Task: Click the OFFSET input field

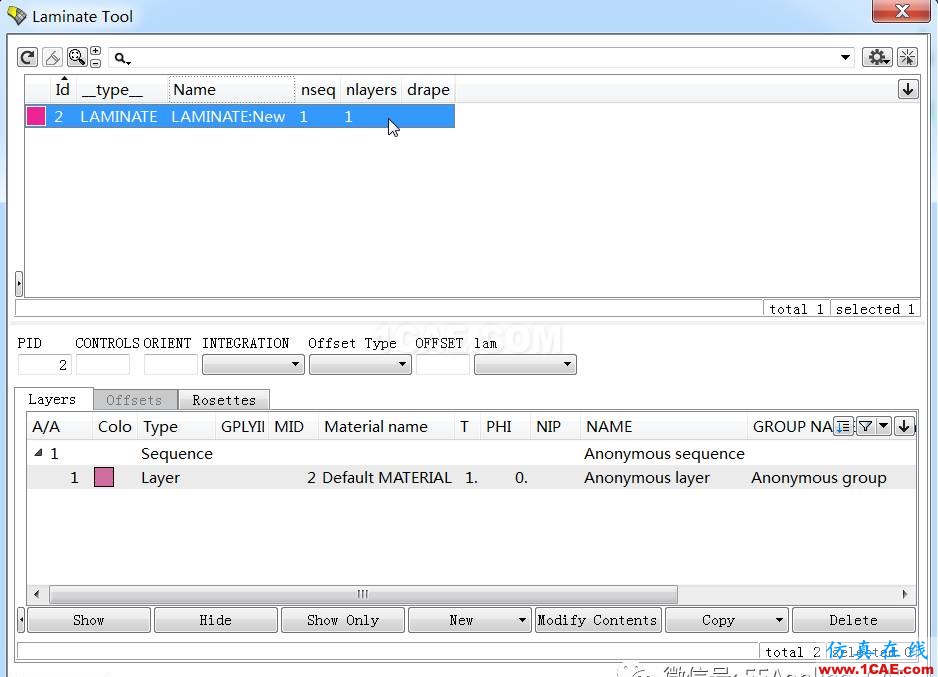Action: coord(443,365)
